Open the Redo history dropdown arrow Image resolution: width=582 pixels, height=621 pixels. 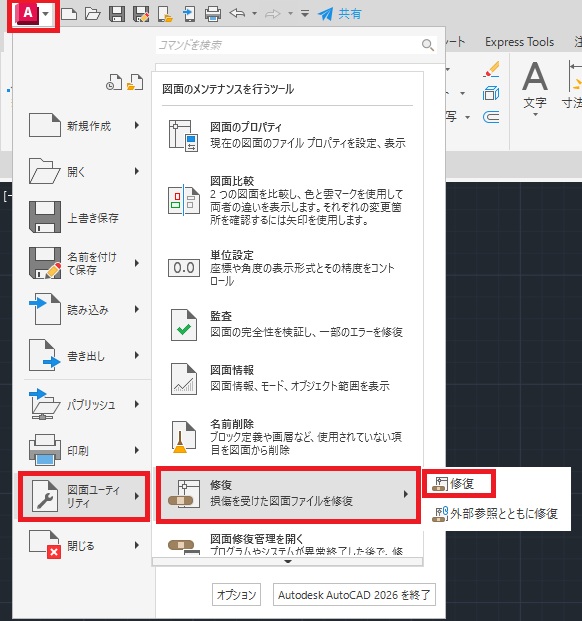291,14
